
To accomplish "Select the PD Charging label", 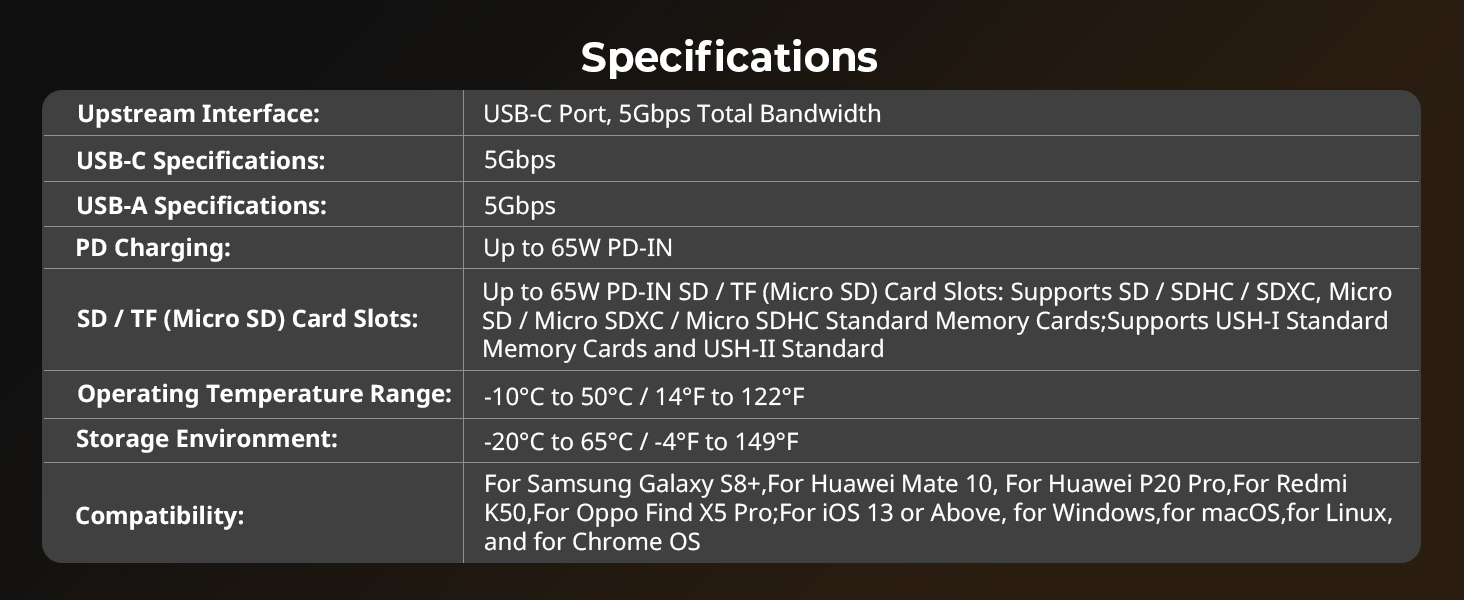I will pos(153,248).
